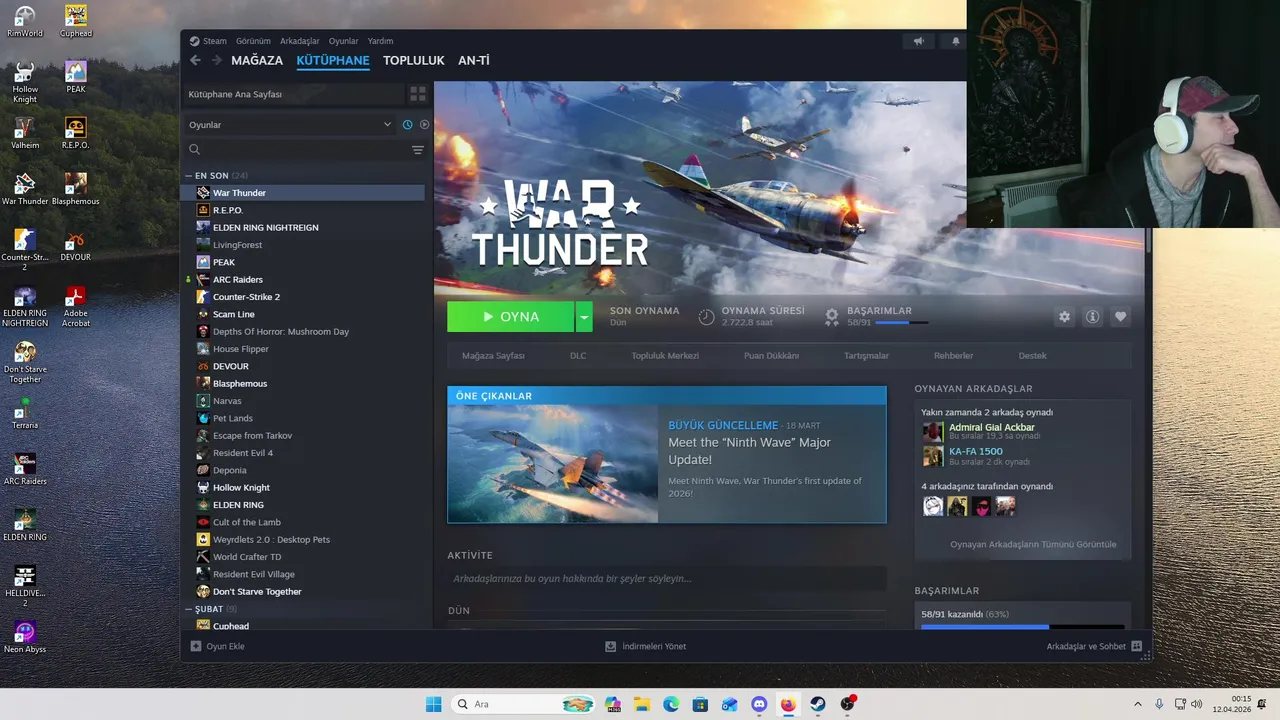This screenshot has height=720, width=1280.
Task: Open the library advanced filter icon
Action: tap(418, 150)
